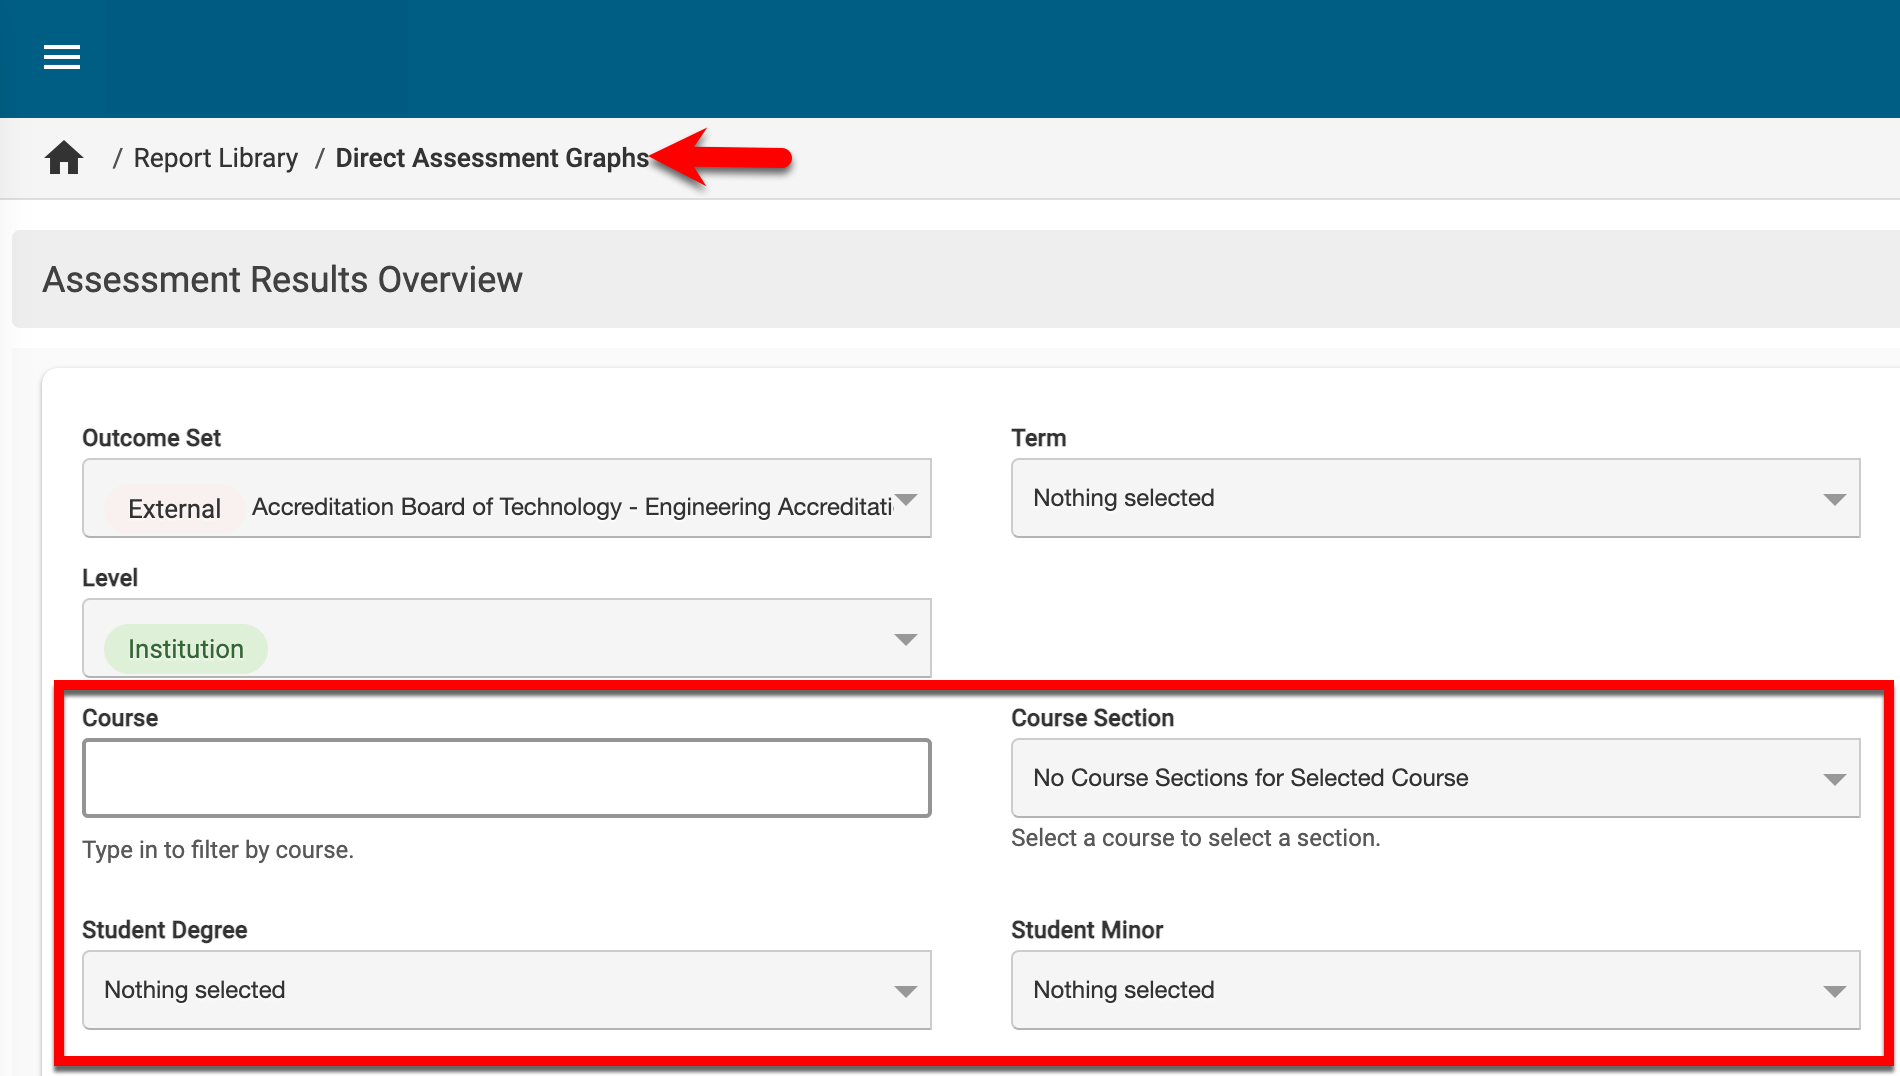This screenshot has height=1076, width=1900.
Task: Click the Student Minor arrow icon
Action: (x=1834, y=991)
